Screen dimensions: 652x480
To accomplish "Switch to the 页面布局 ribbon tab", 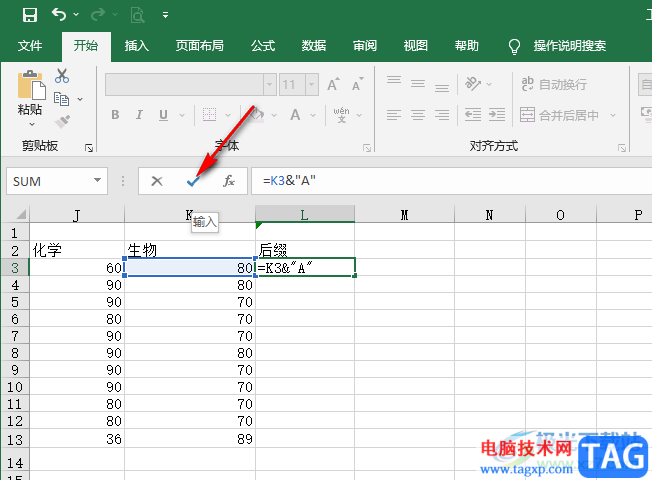I will 200,45.
